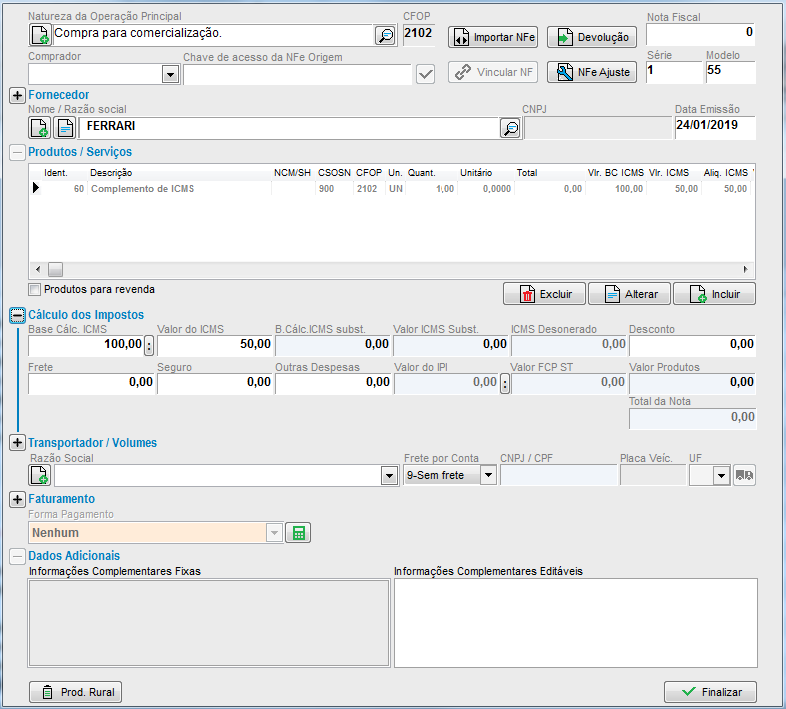Click checkmark to validate NFe access key
Image resolution: width=786 pixels, height=709 pixels.
point(425,74)
